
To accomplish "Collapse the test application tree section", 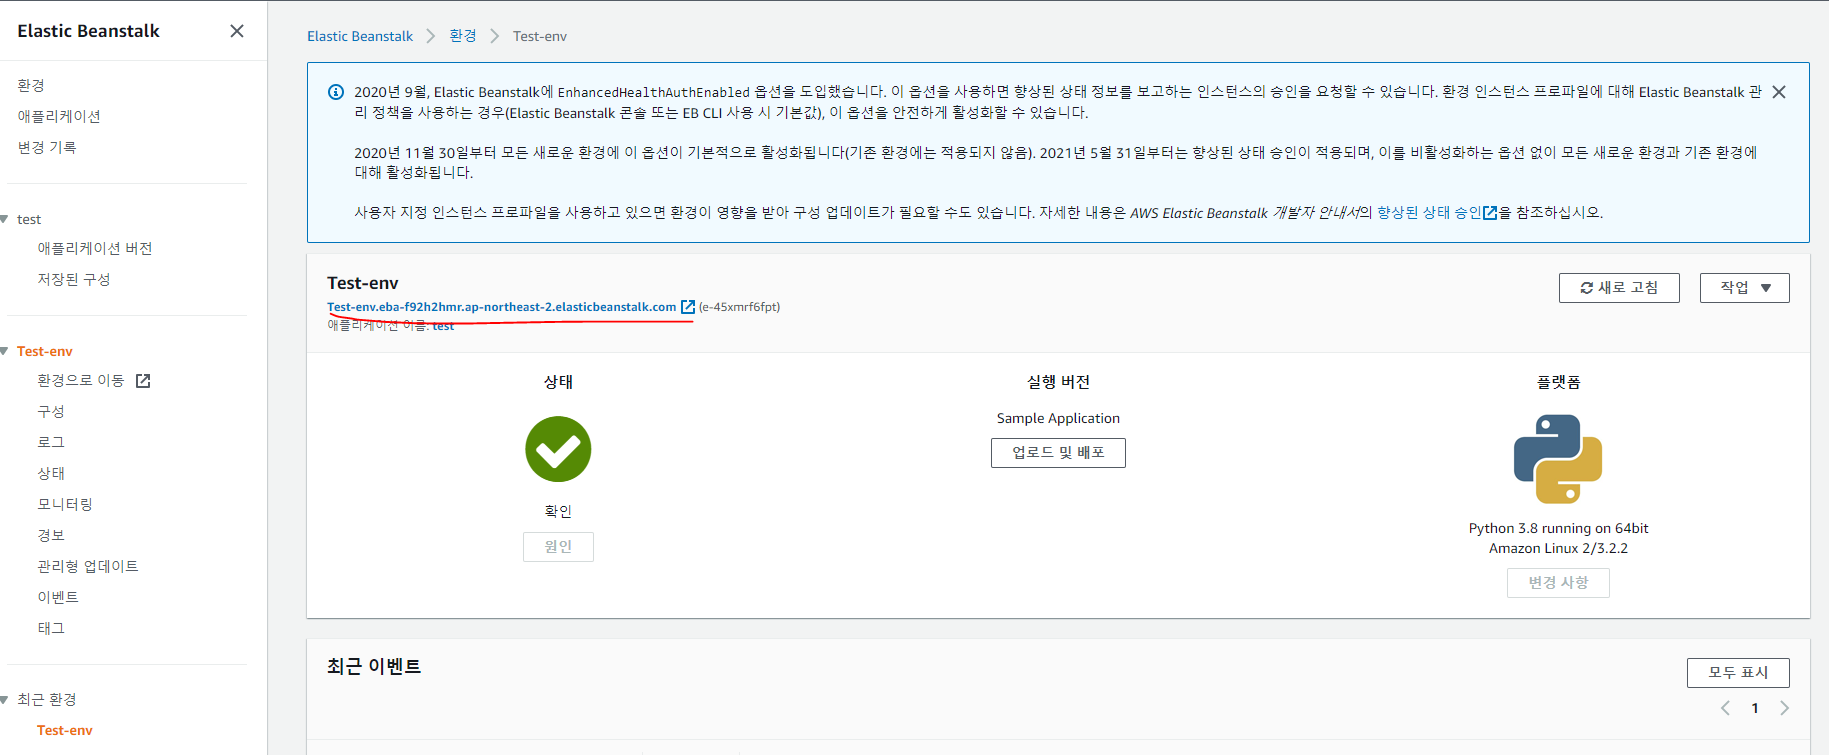I will 5,219.
